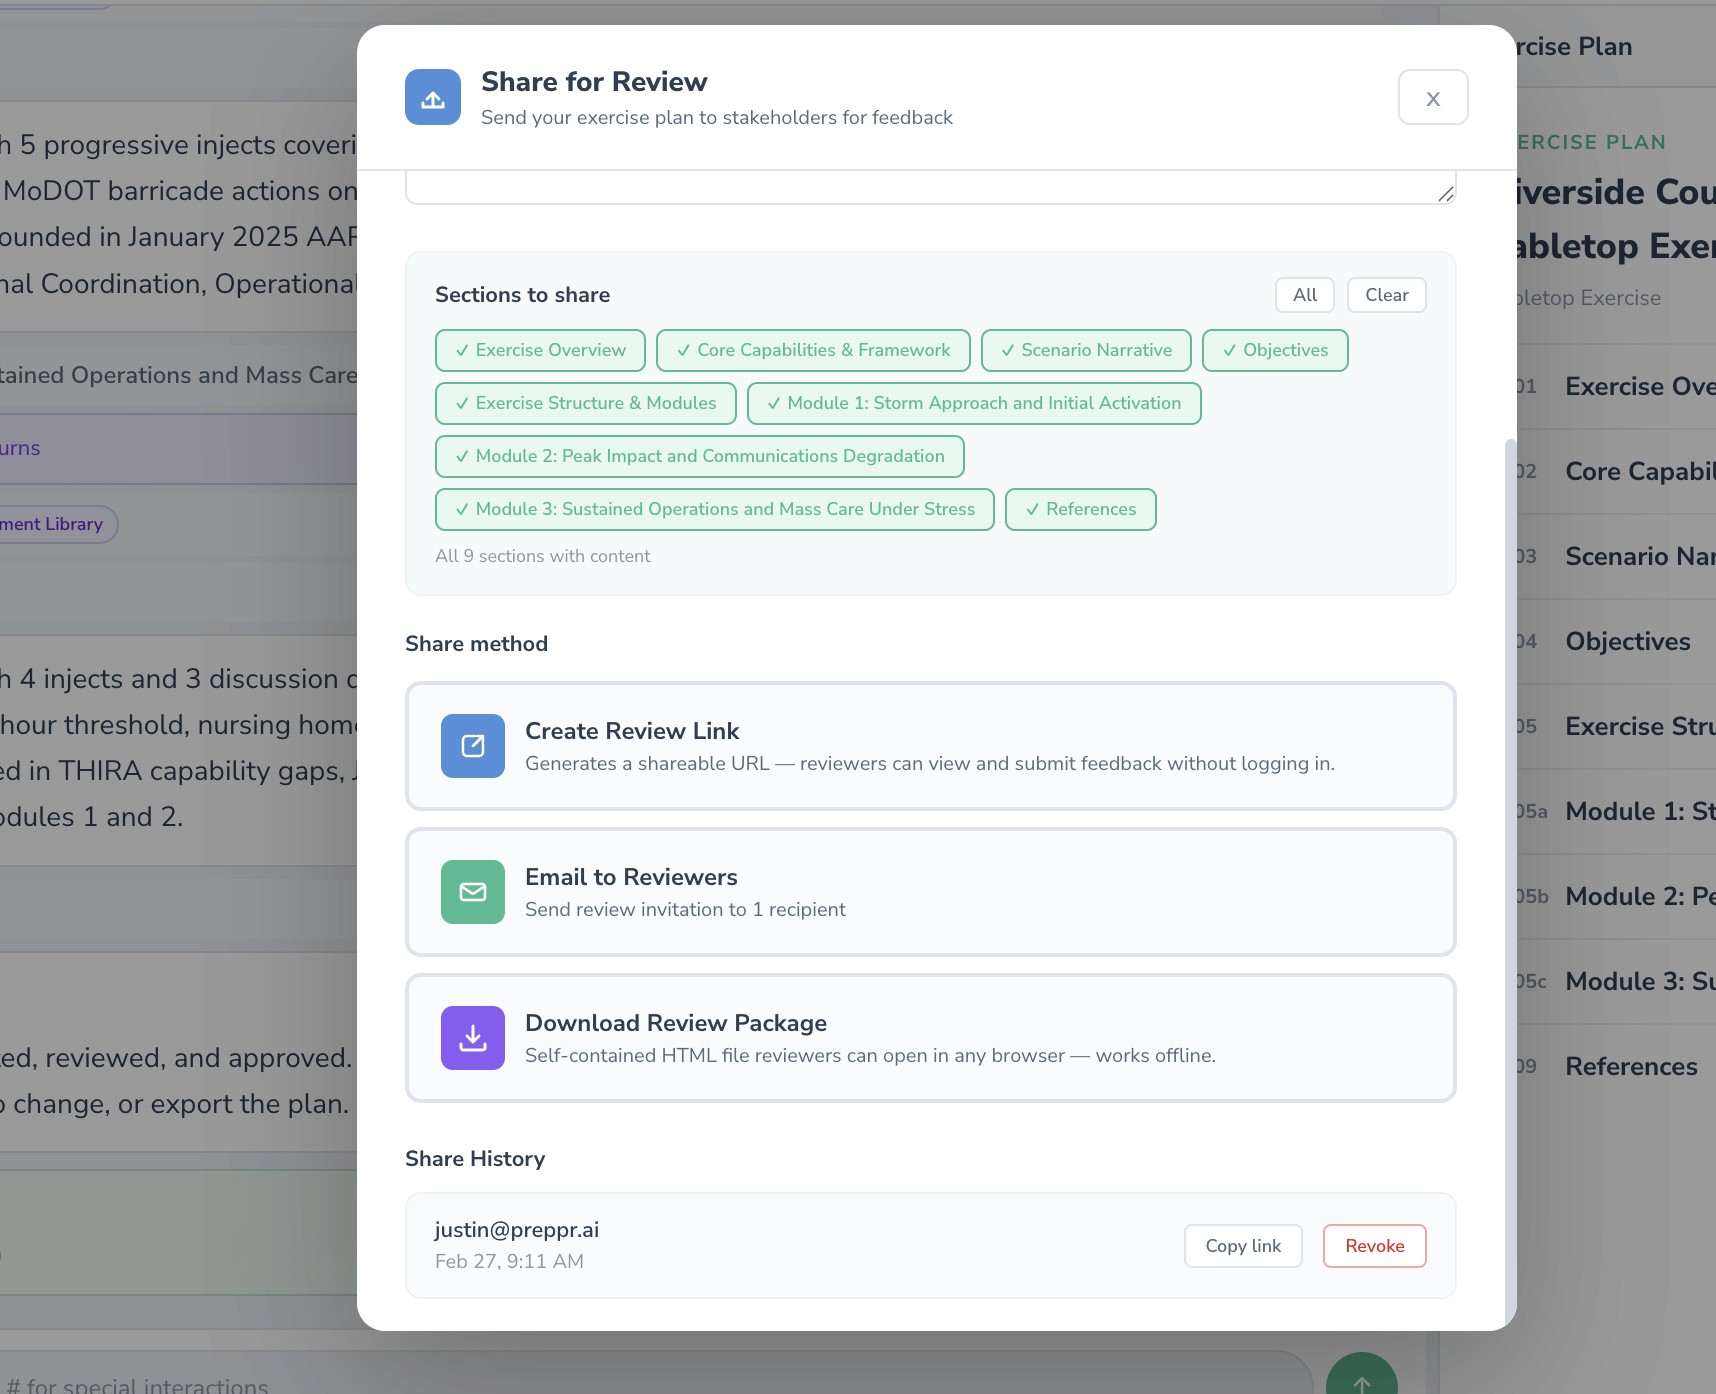The height and width of the screenshot is (1394, 1716).
Task: Copy link for justin@preppr.ai share
Action: 1243,1246
